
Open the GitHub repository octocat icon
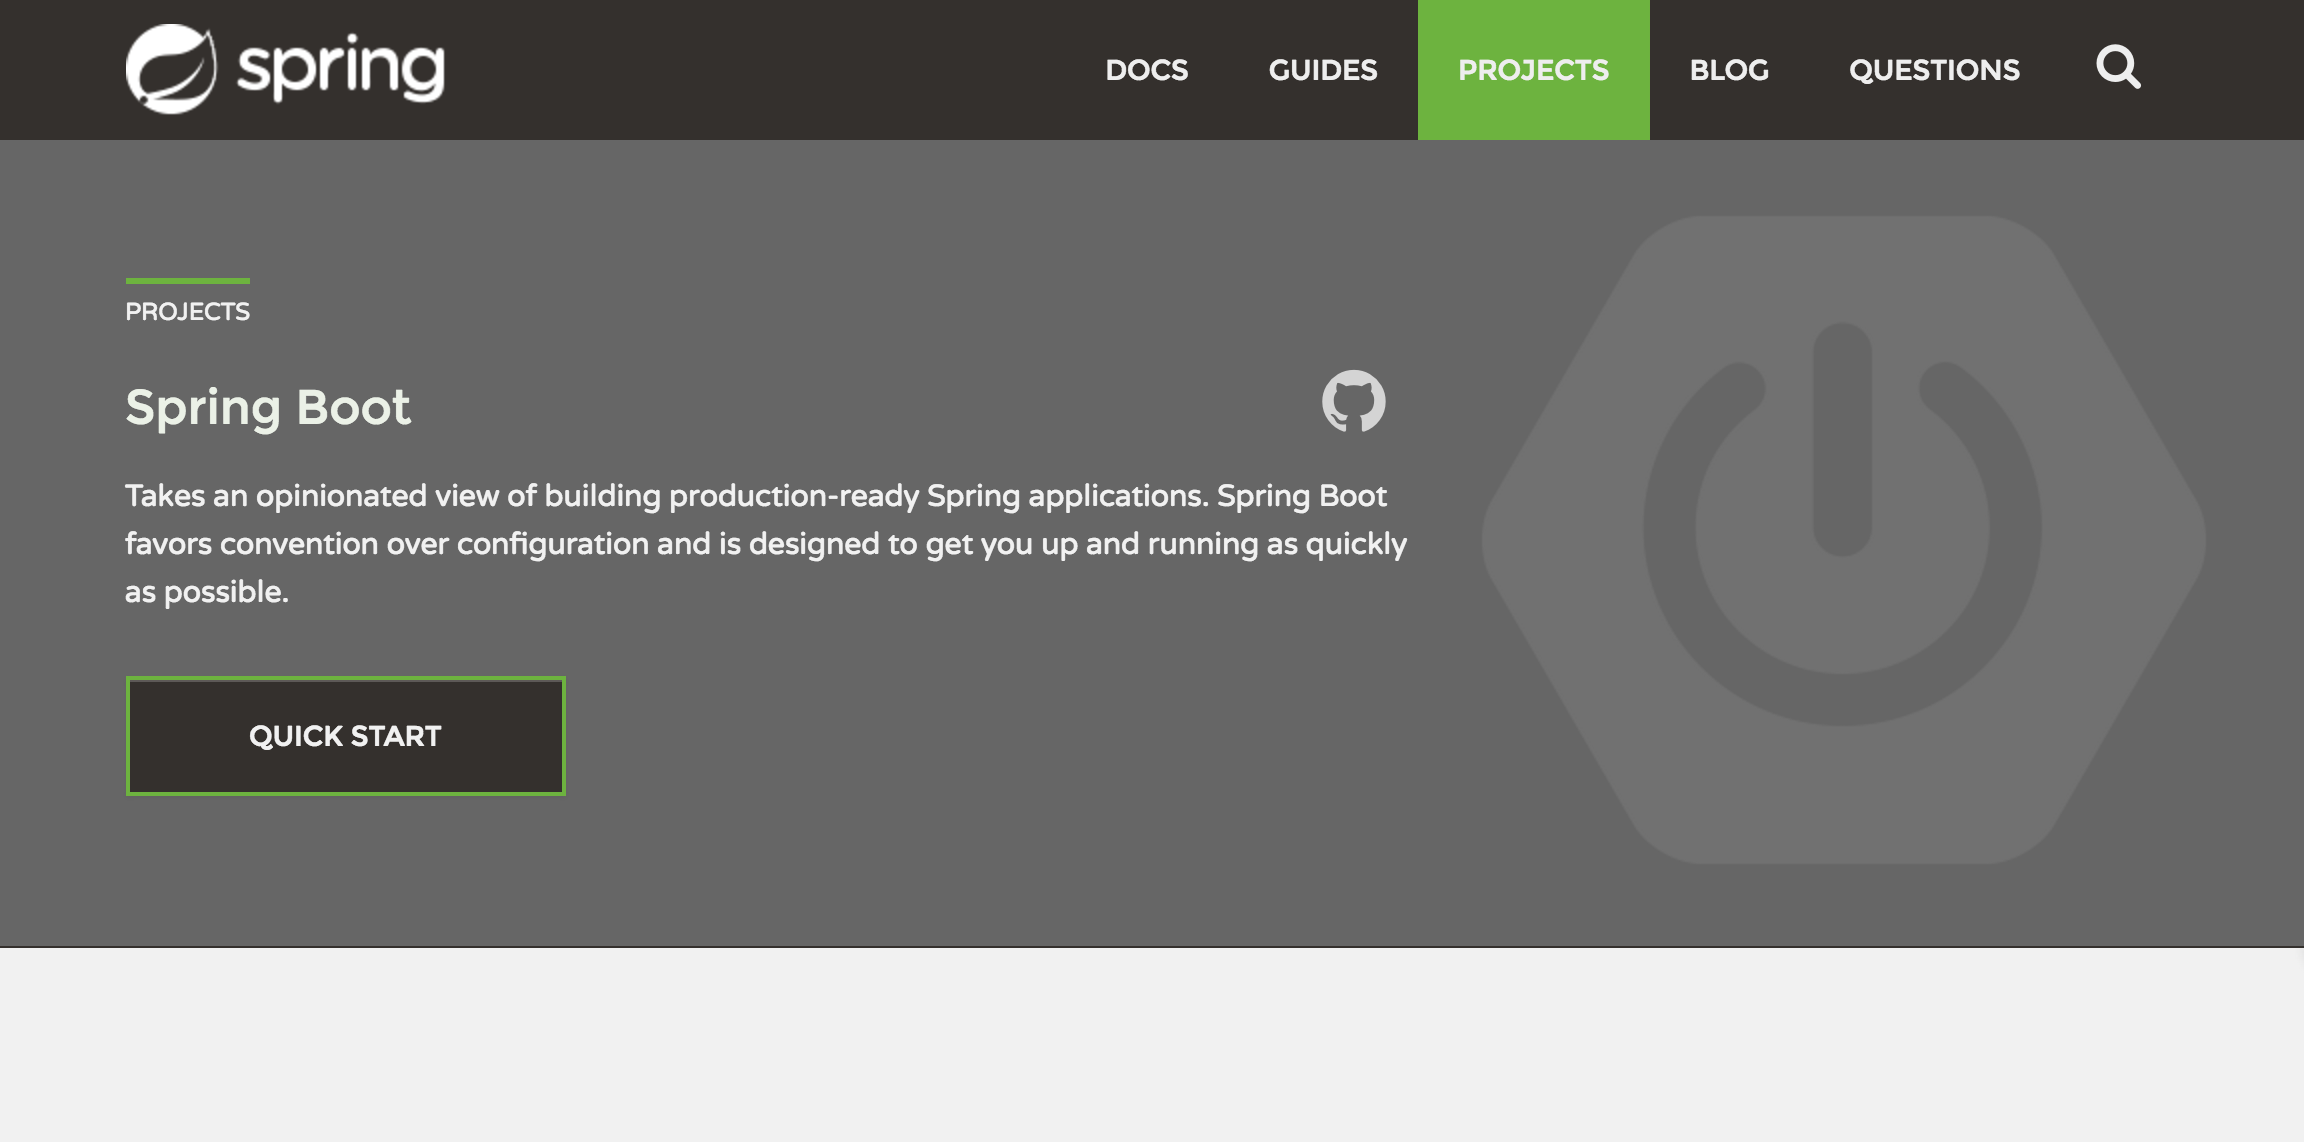tap(1353, 401)
